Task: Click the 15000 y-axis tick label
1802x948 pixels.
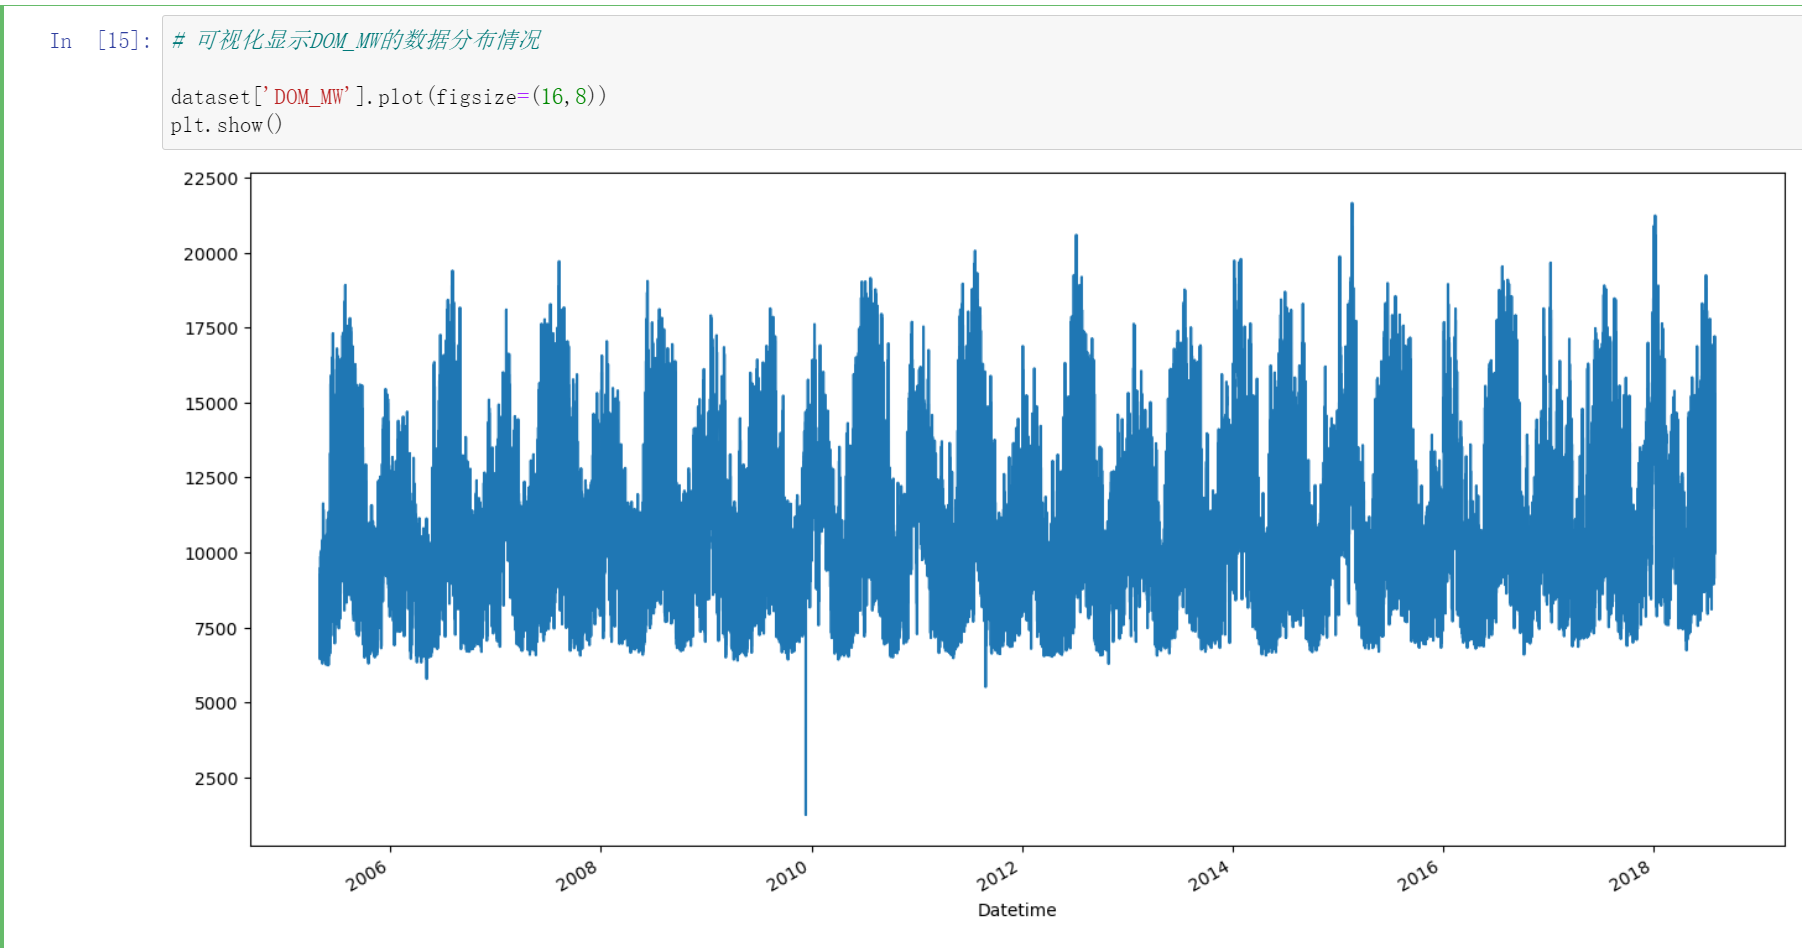Action: 211,404
